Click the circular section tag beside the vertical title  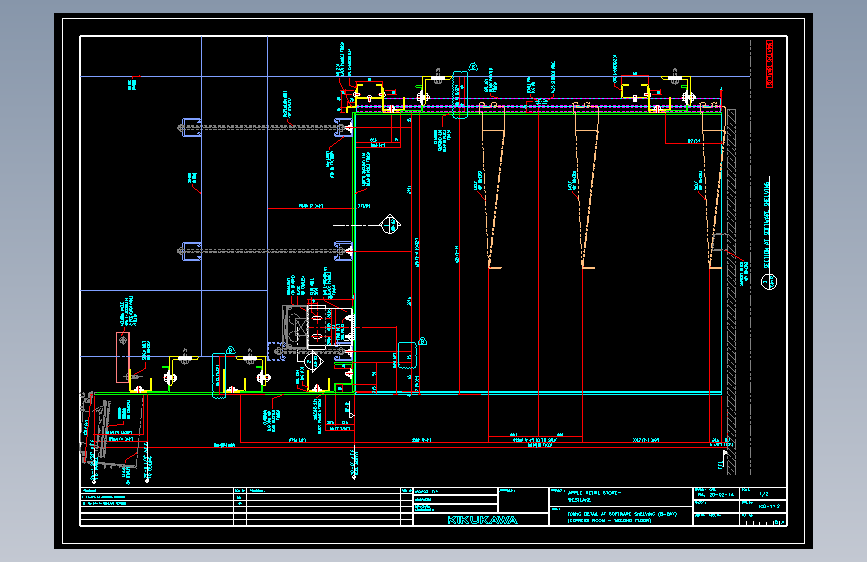point(769,282)
